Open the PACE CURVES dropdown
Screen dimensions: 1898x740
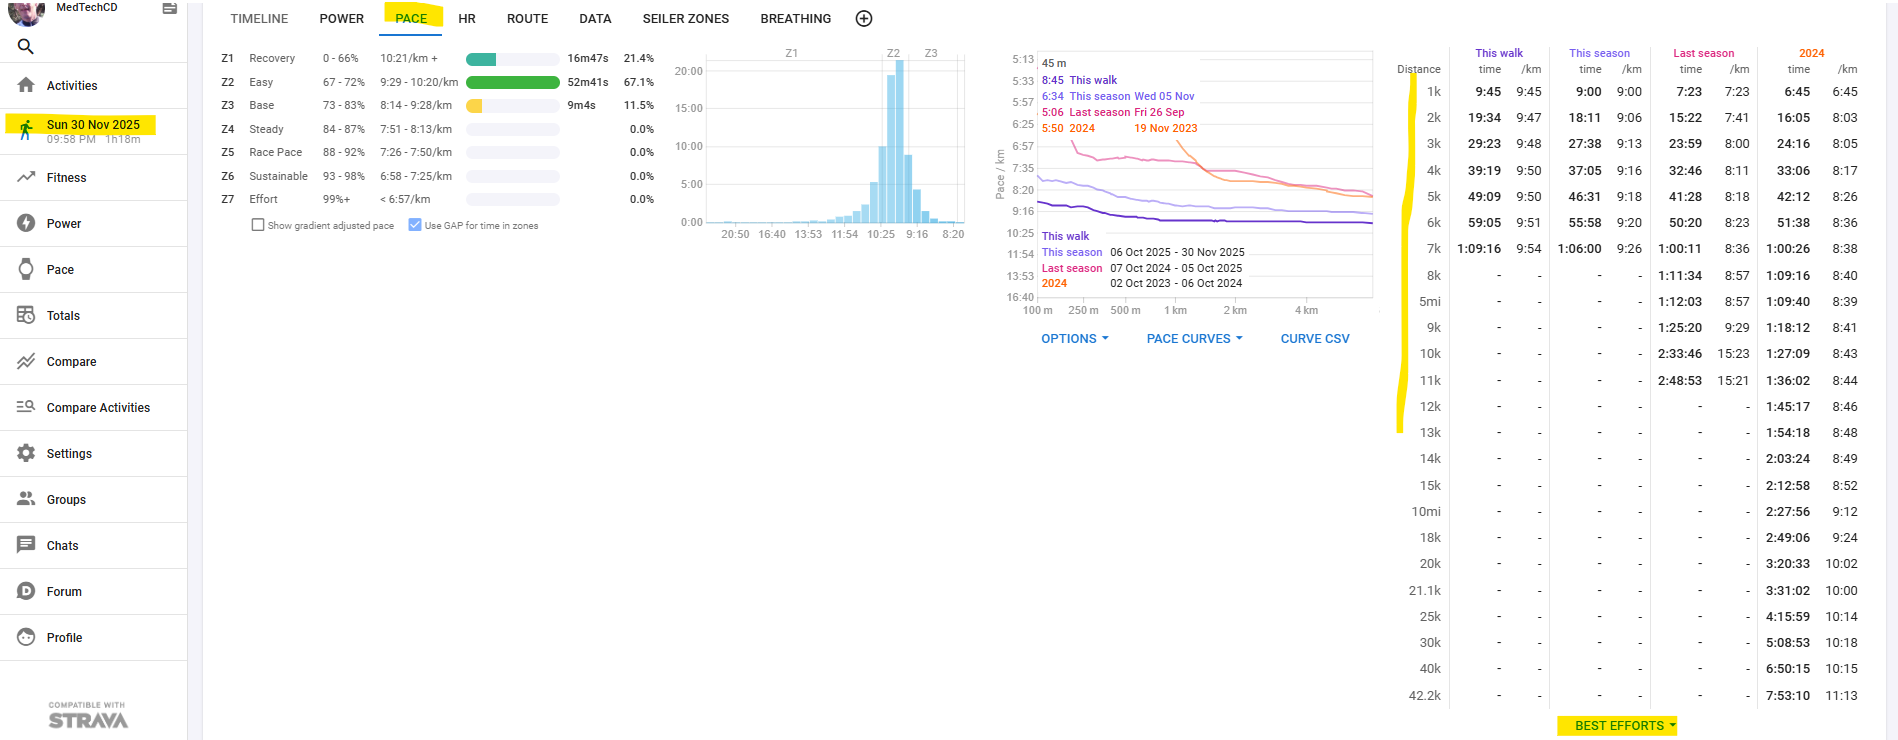coord(1194,339)
